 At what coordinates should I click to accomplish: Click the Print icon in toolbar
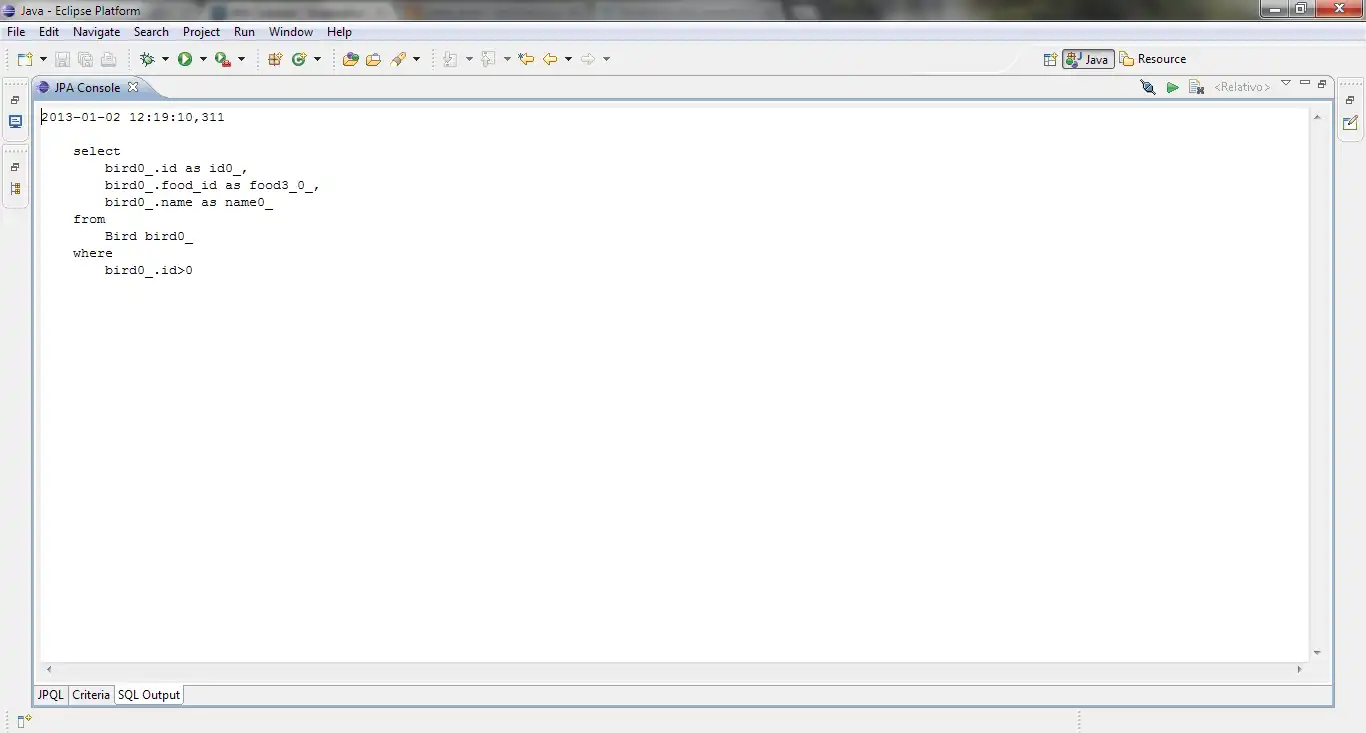pos(108,59)
